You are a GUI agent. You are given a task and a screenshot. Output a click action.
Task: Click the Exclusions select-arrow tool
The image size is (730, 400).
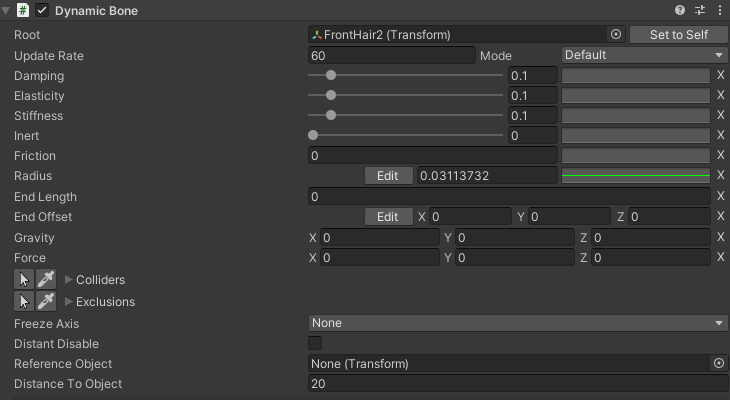[x=24, y=301]
